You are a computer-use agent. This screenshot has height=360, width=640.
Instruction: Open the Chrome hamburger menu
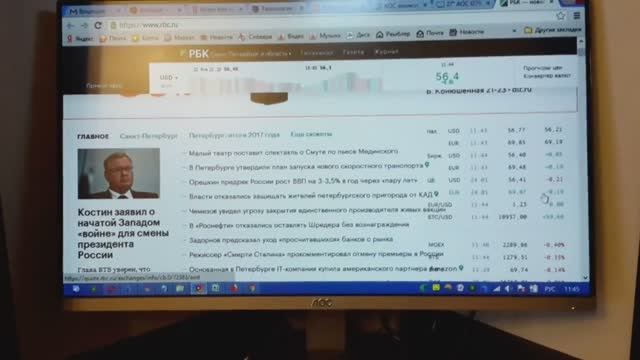click(577, 16)
